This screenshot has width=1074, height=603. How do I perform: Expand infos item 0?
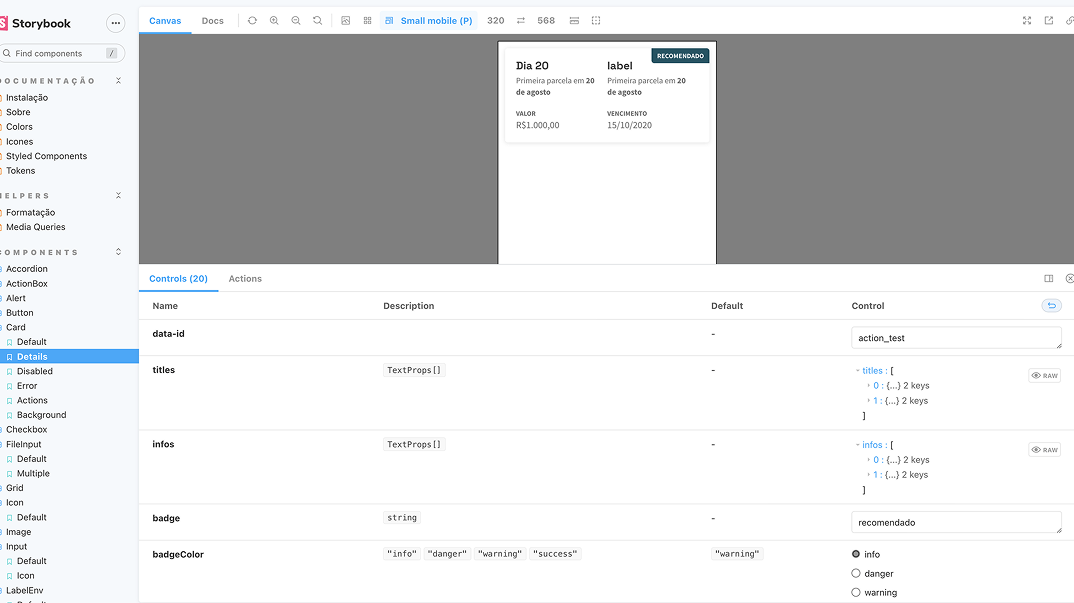coord(869,460)
